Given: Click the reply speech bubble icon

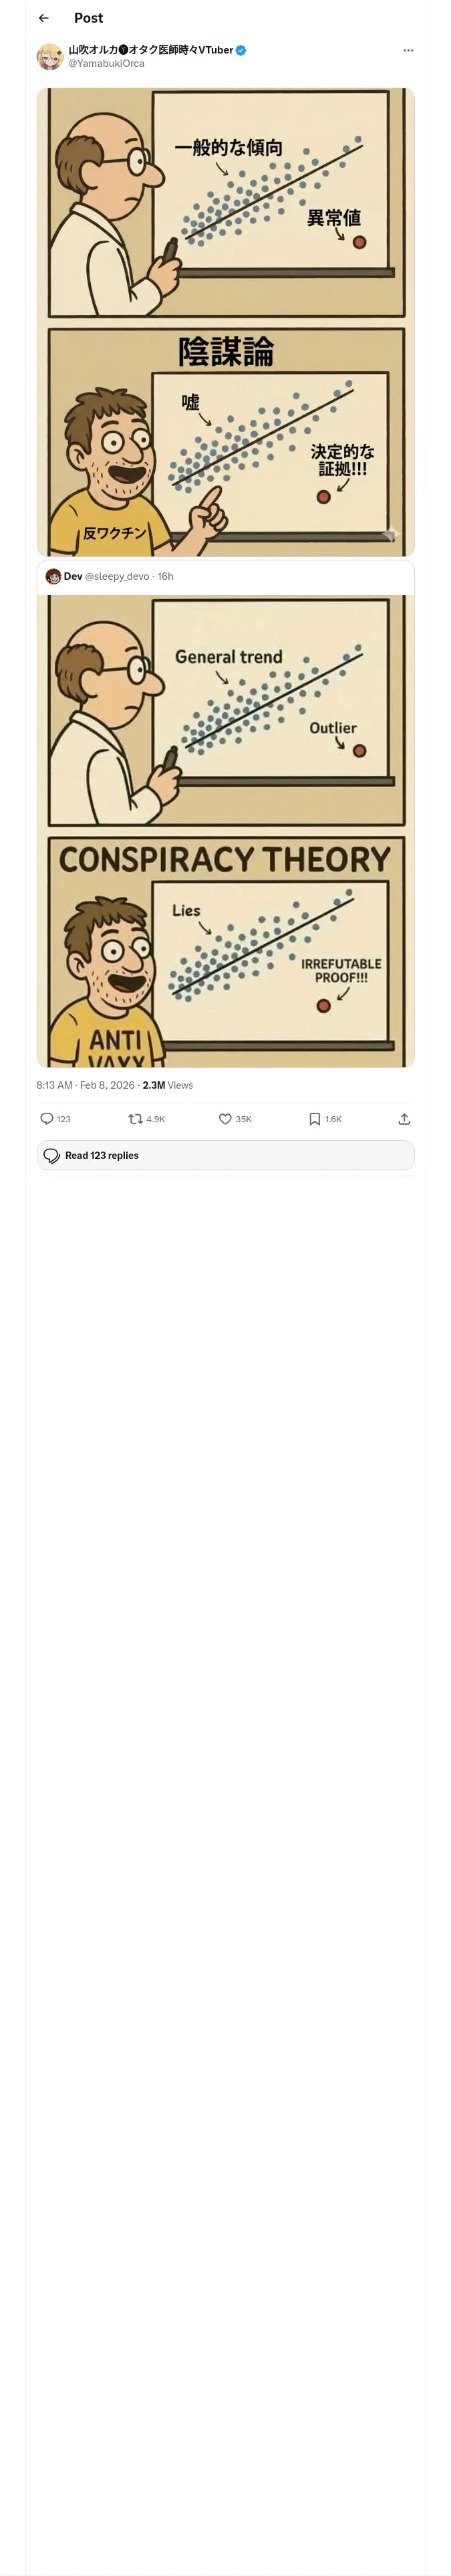Looking at the screenshot, I should 47,1119.
